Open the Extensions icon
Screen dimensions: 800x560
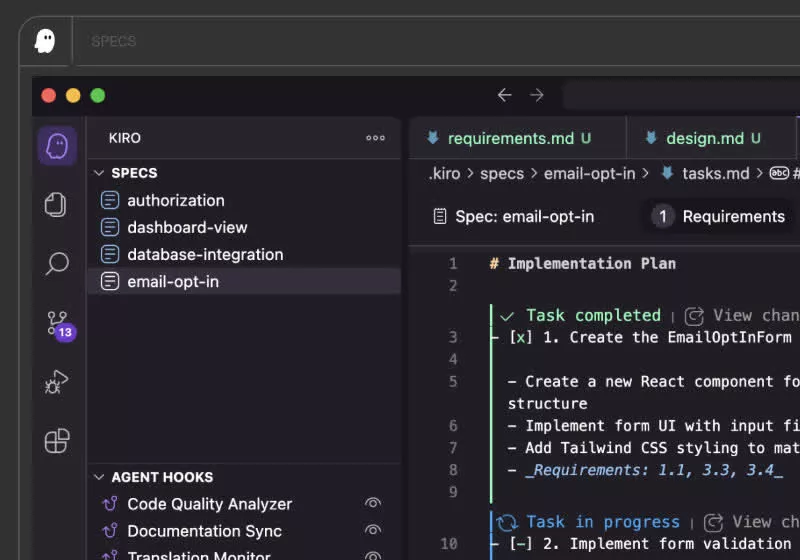point(57,441)
